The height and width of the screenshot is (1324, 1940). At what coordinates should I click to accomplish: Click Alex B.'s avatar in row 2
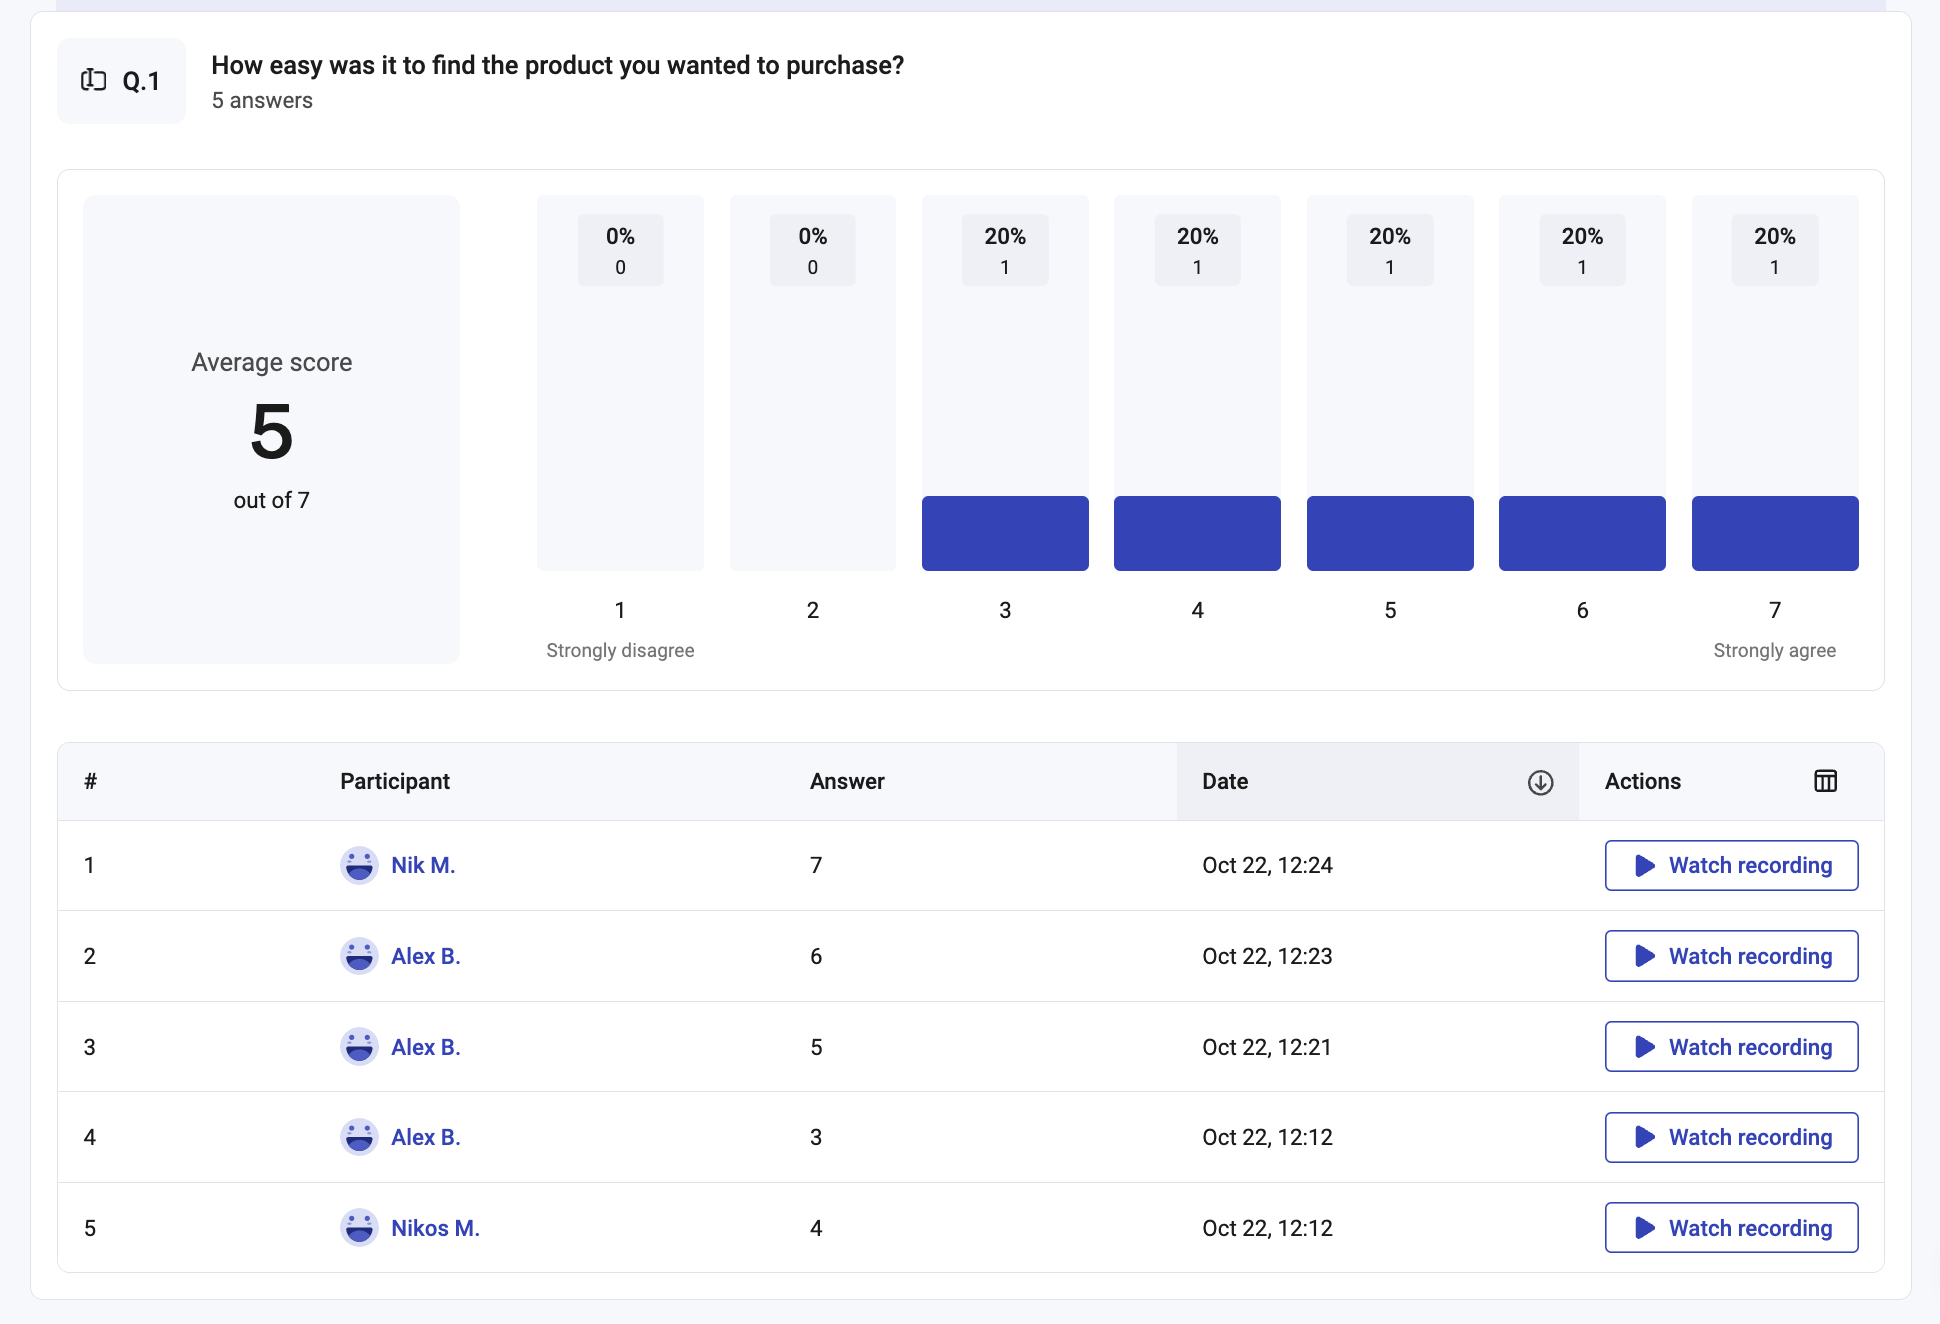tap(358, 956)
